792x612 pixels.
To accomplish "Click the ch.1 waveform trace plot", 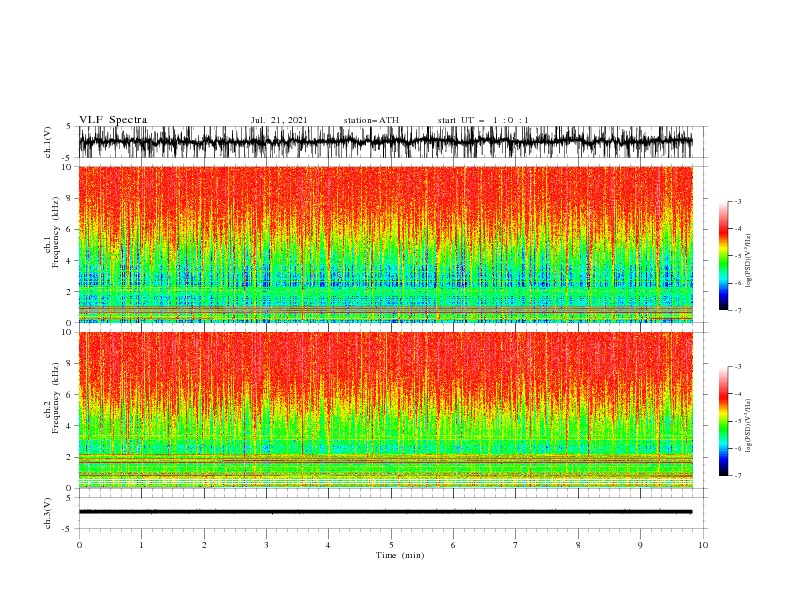I will (x=385, y=142).
